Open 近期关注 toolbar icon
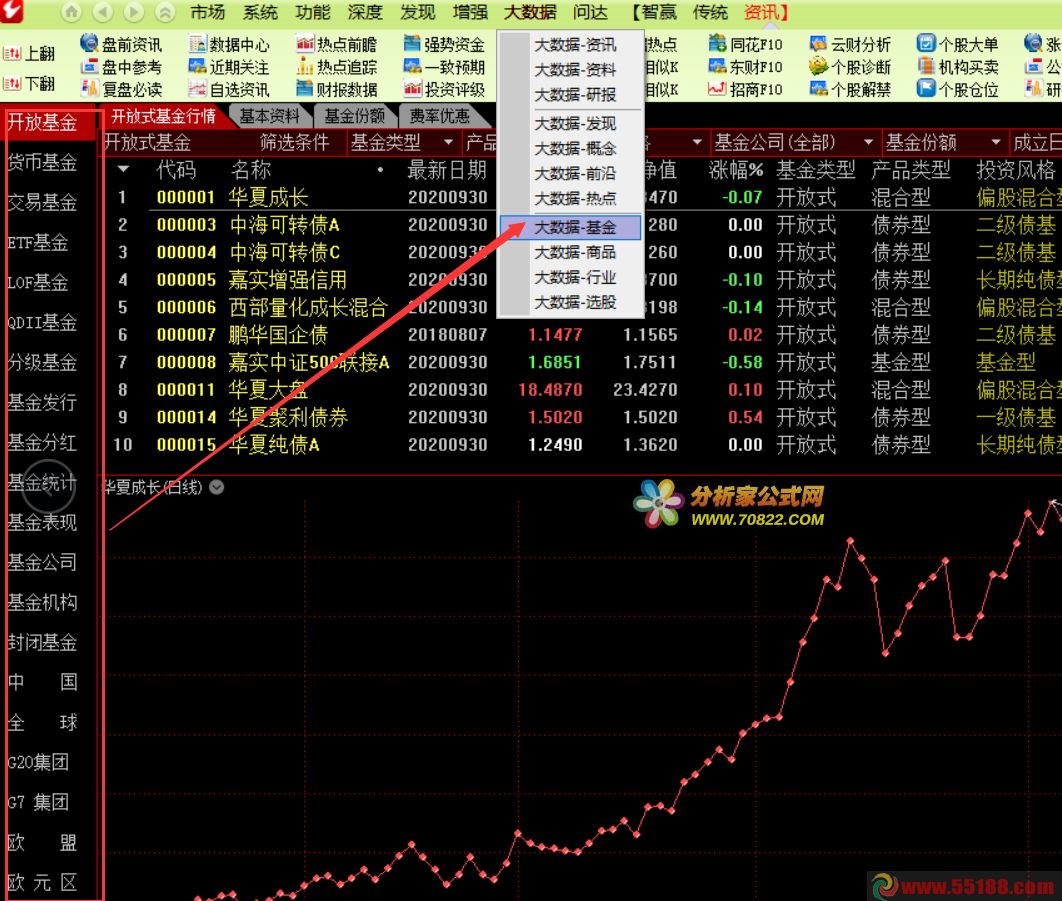The height and width of the screenshot is (901, 1062). pos(197,66)
